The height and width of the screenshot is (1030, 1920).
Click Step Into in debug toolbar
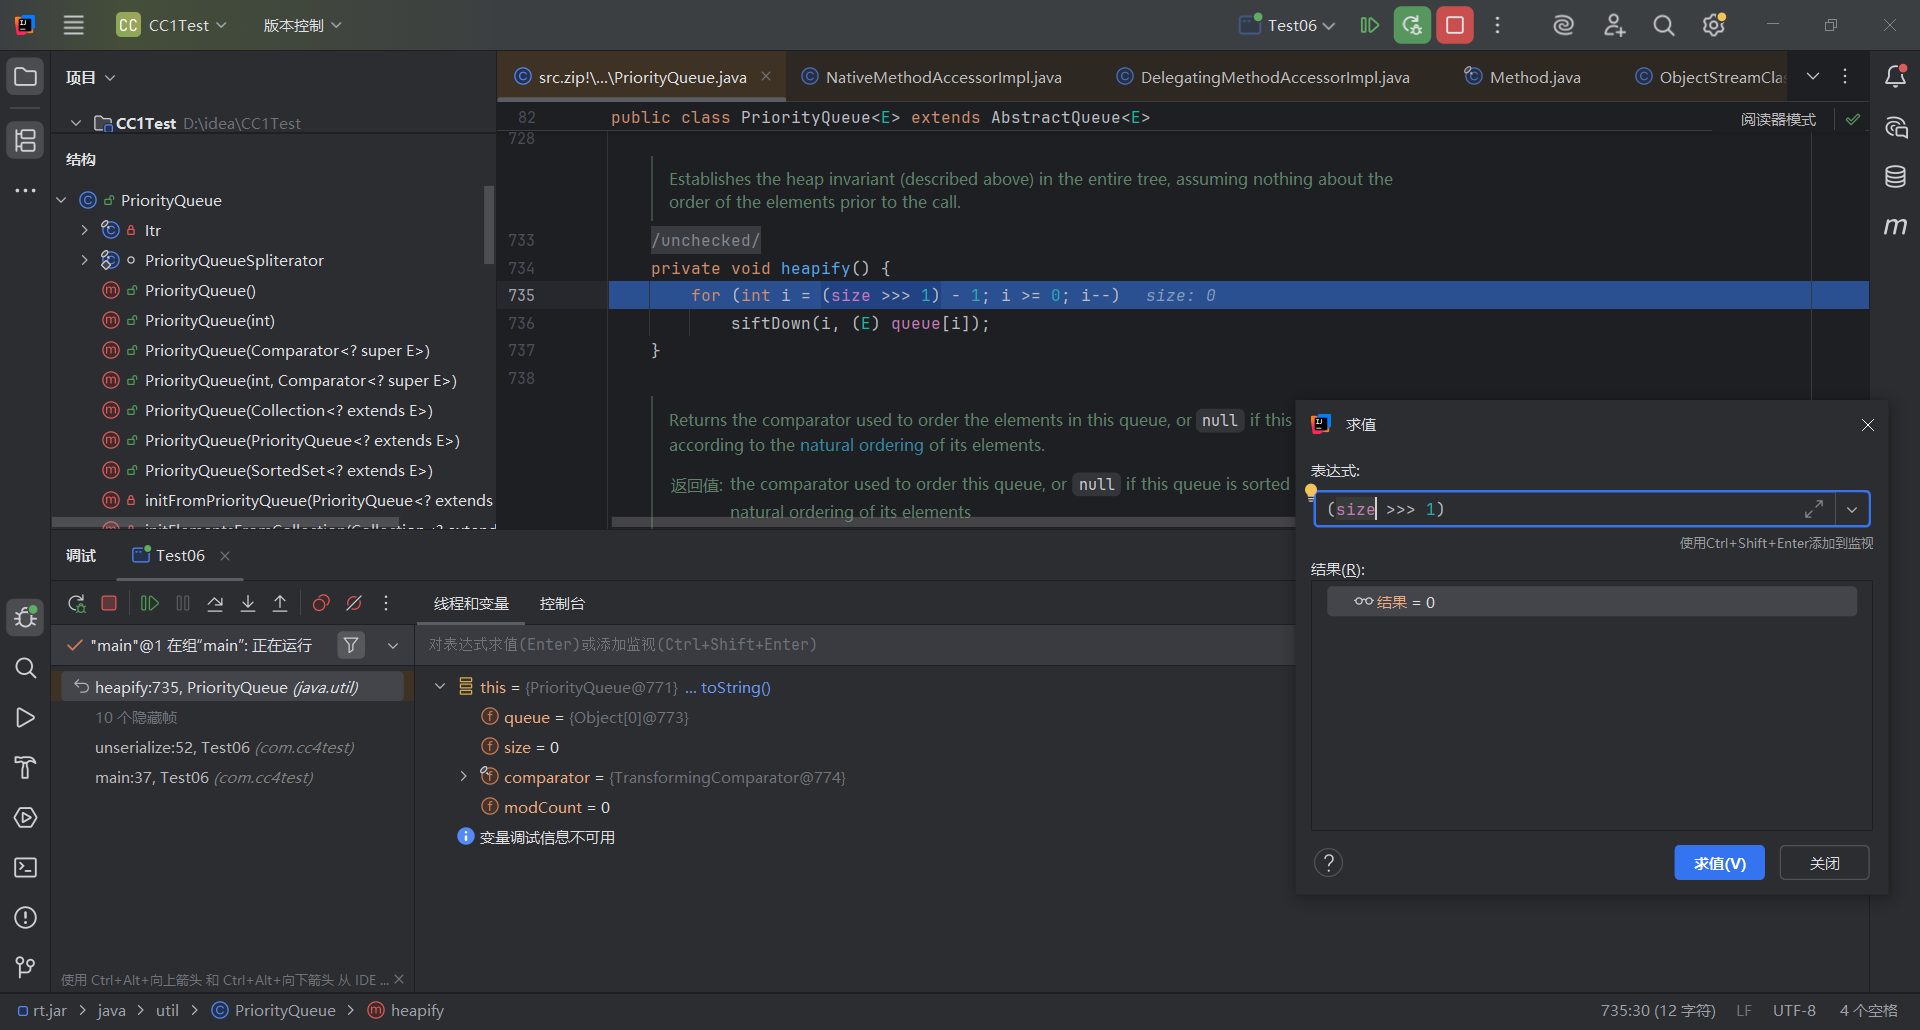pyautogui.click(x=248, y=603)
